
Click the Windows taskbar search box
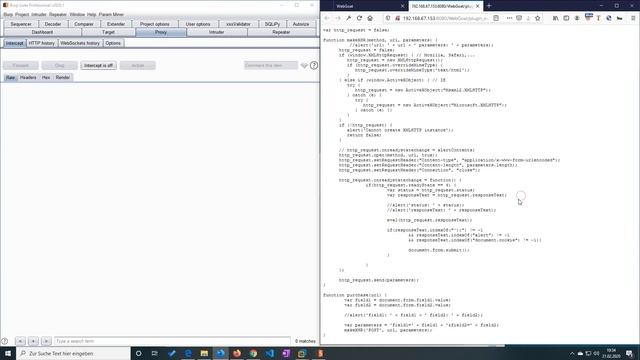point(73,353)
